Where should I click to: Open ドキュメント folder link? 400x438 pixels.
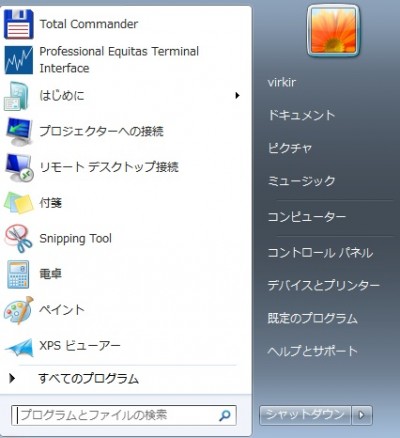[x=301, y=115]
